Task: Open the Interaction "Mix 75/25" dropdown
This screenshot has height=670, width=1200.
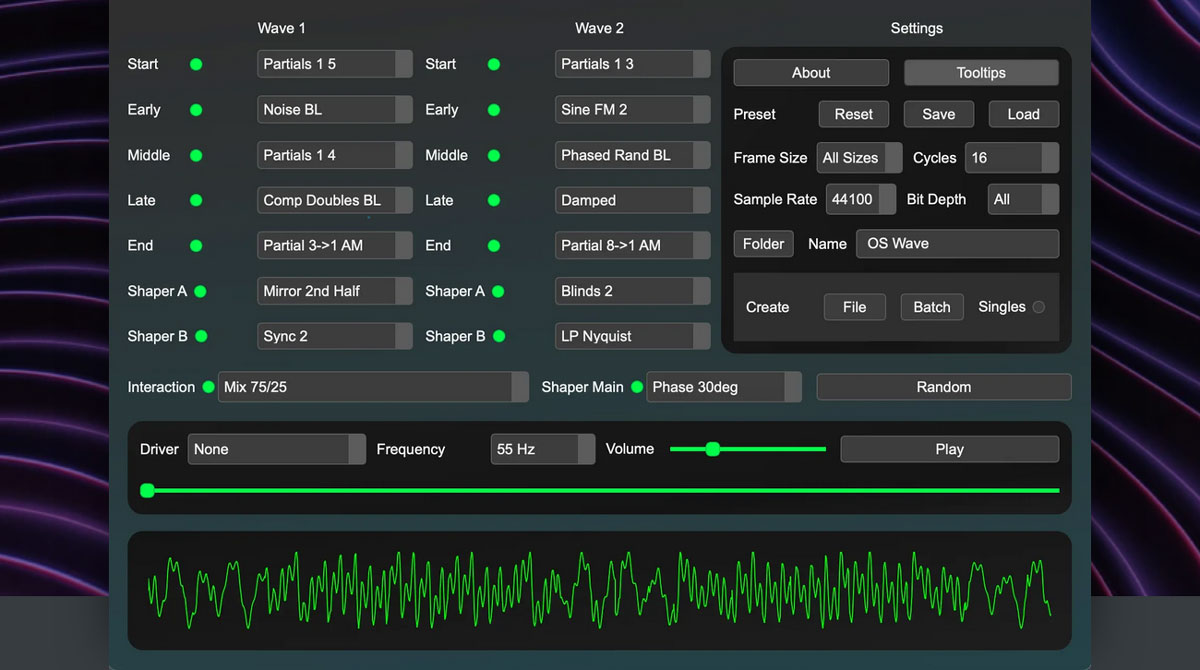Action: pyautogui.click(x=373, y=387)
